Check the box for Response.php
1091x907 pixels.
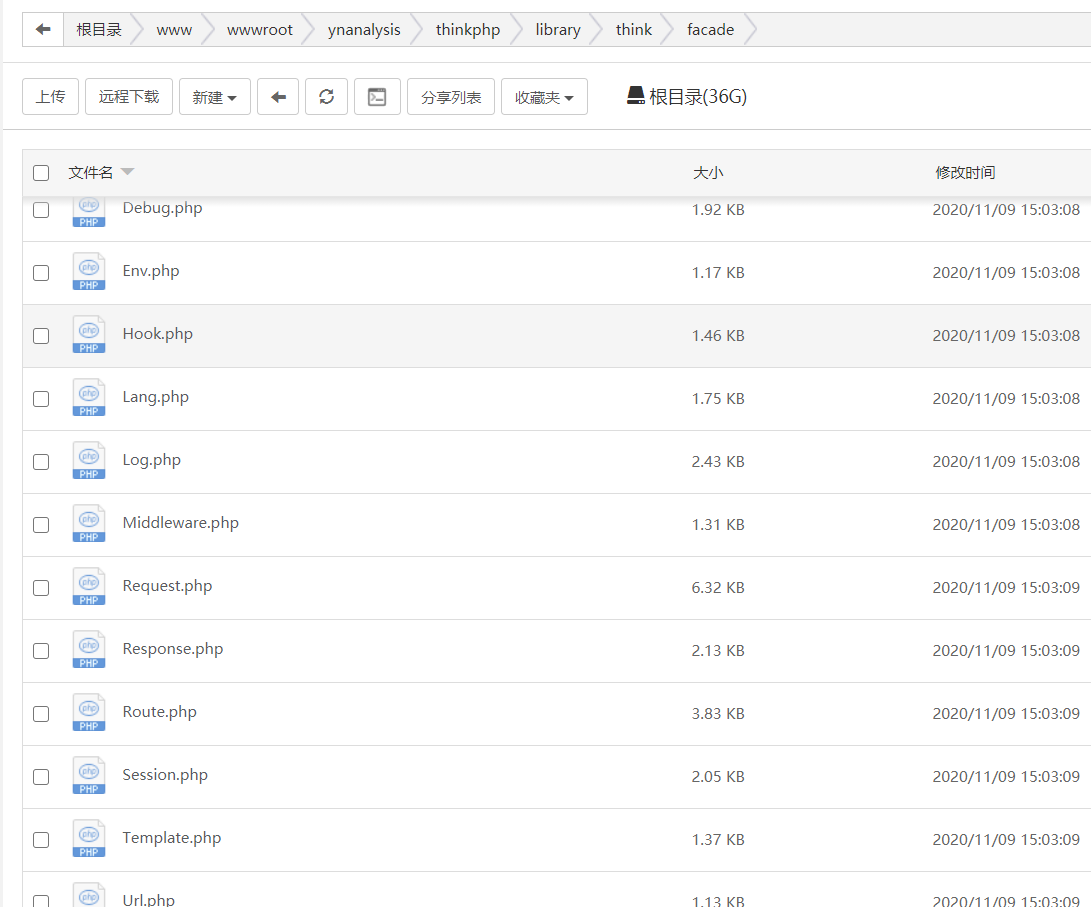41,651
